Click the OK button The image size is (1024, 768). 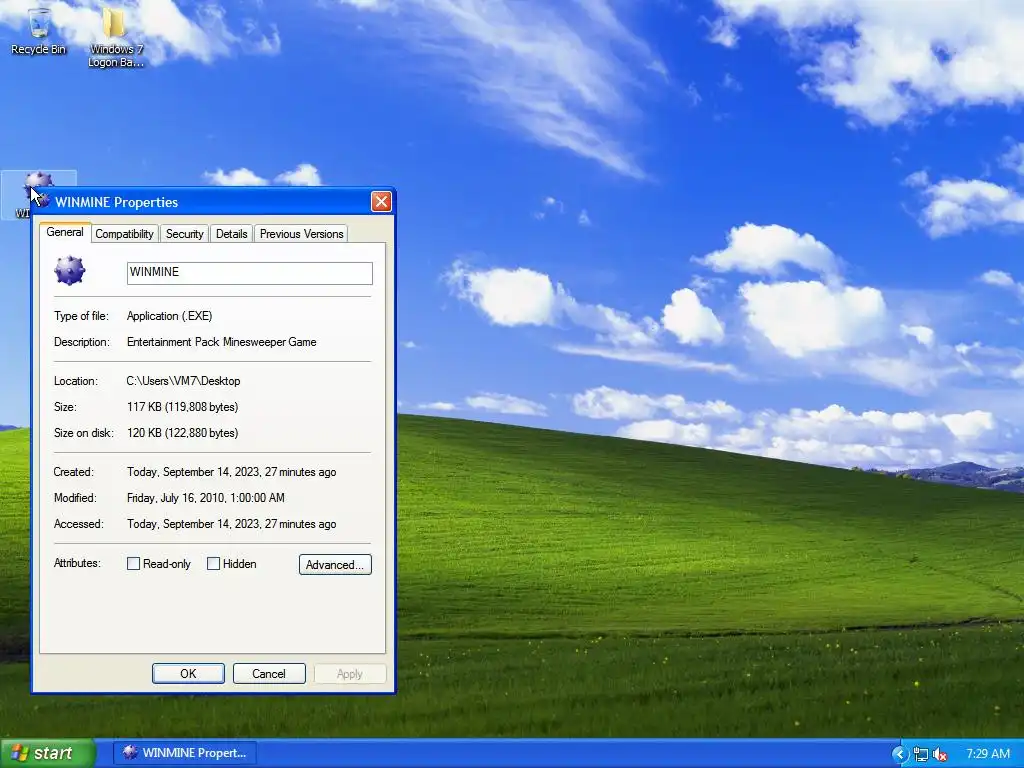[x=188, y=673]
